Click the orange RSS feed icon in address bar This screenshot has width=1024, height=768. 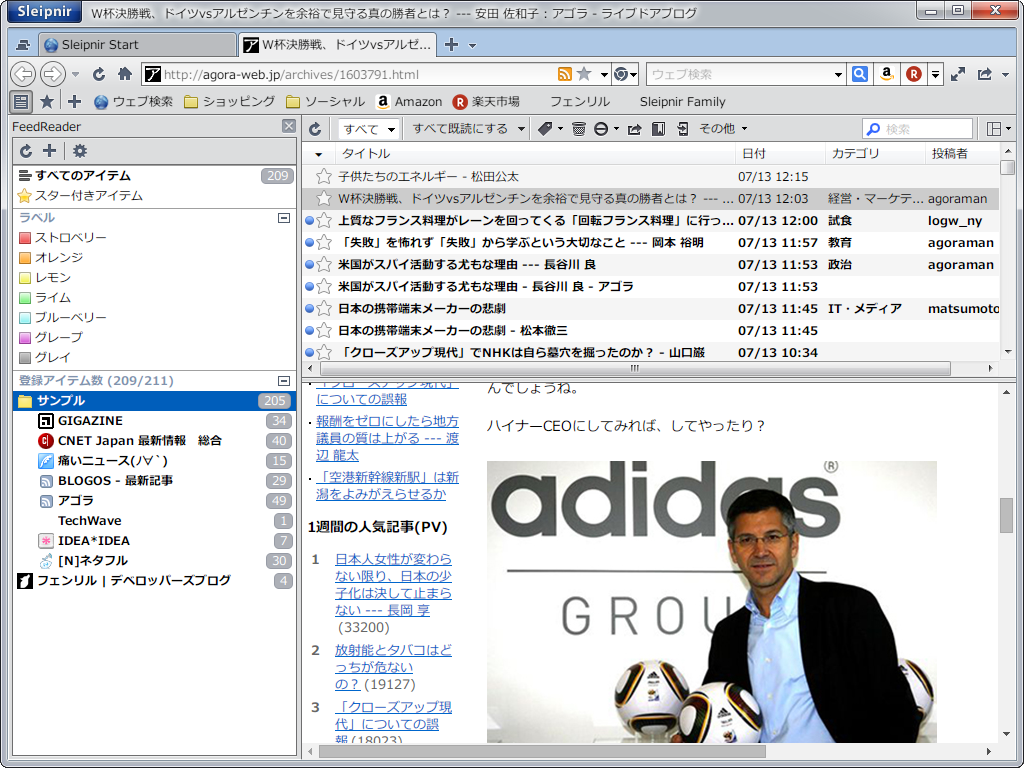(565, 74)
